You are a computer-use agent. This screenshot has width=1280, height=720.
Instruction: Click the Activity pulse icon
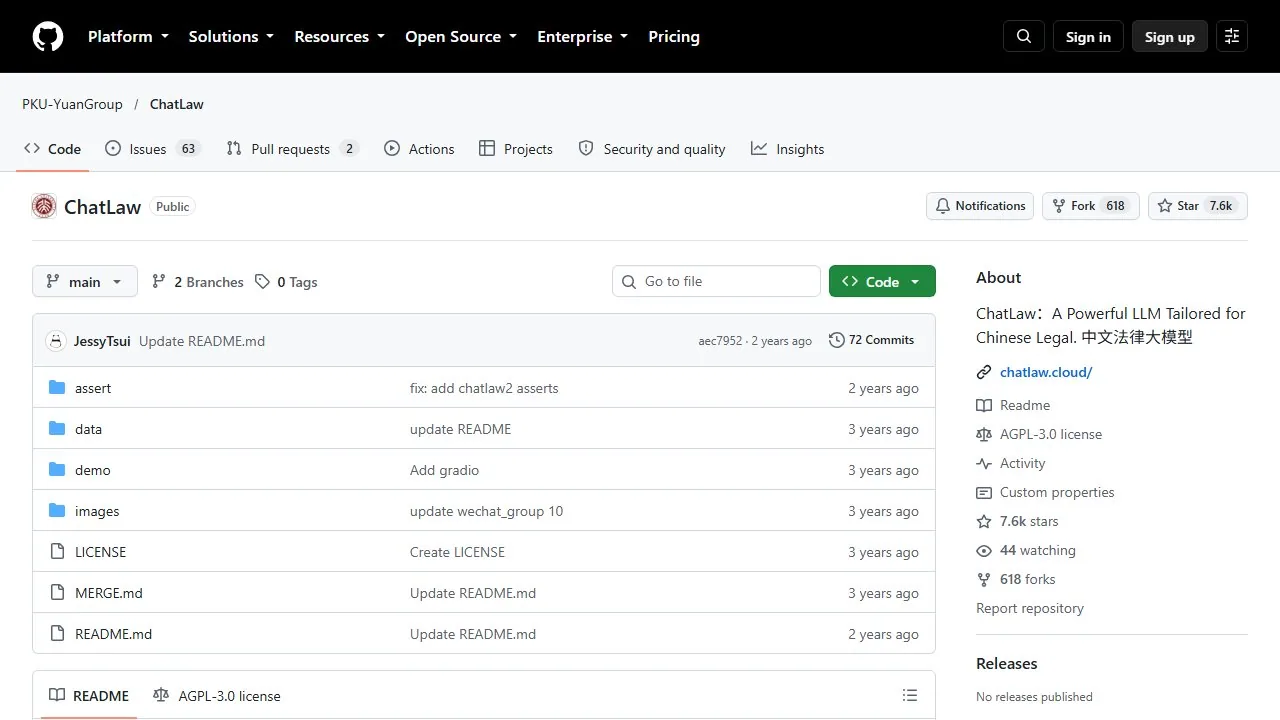tap(984, 463)
